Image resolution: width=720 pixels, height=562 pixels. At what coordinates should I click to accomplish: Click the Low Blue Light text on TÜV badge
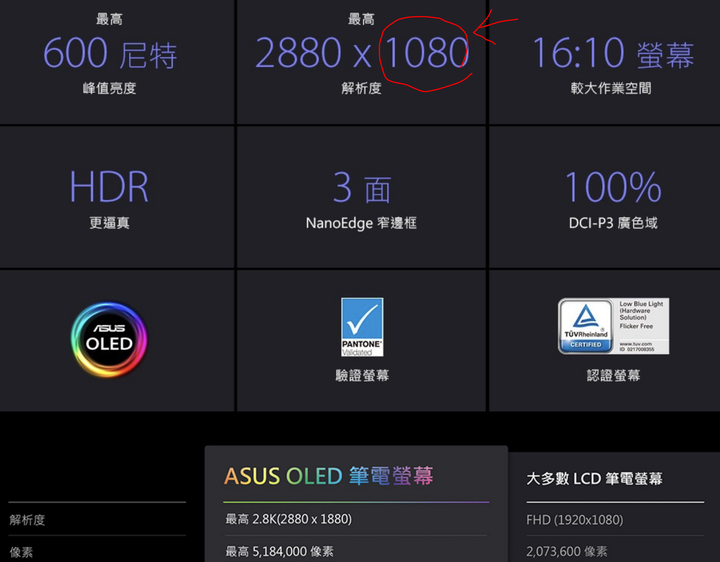641,304
